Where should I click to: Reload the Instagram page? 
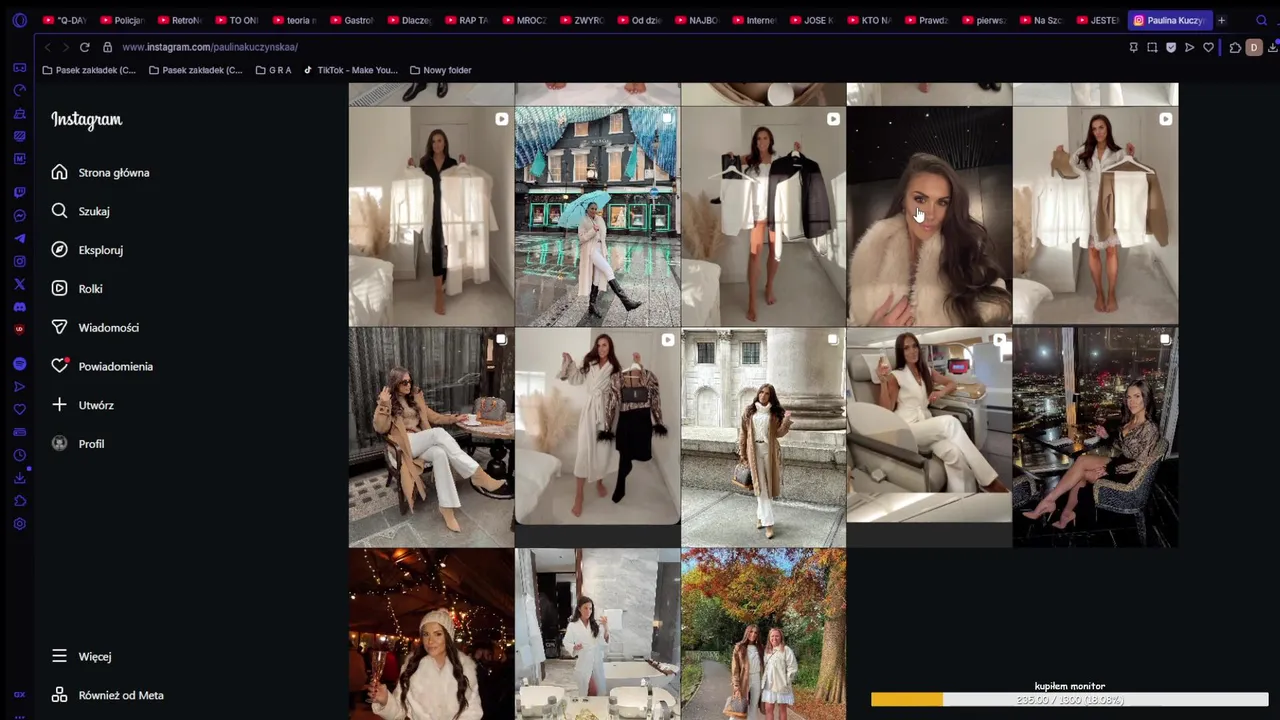(84, 47)
